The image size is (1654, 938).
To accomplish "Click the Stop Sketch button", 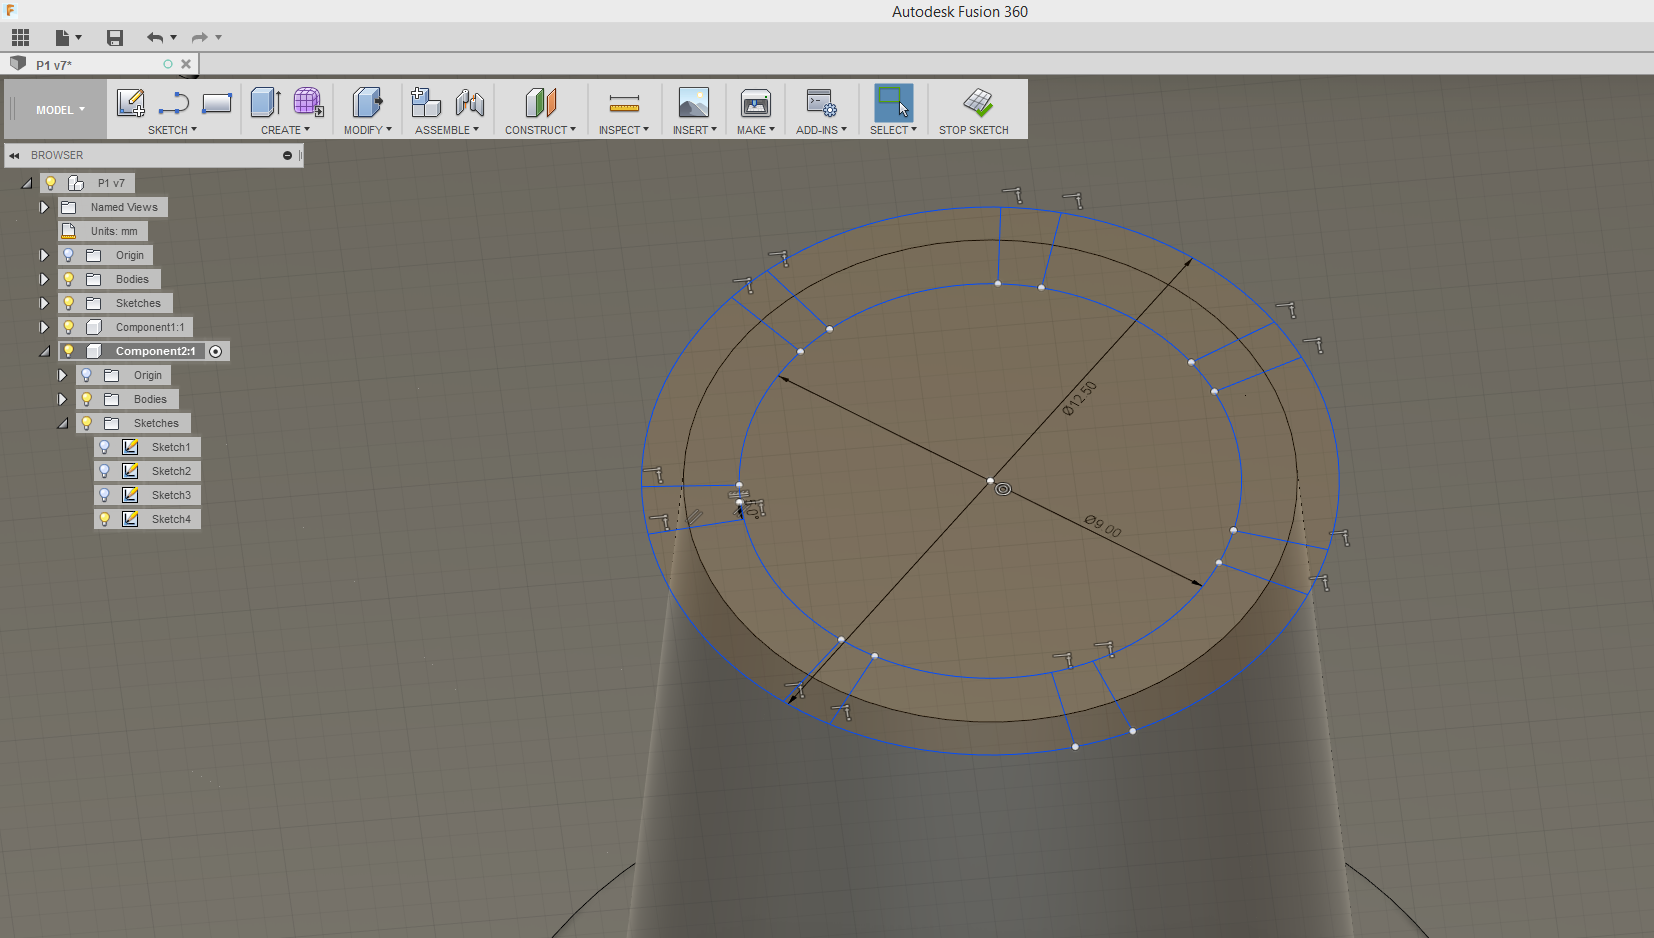I will tap(974, 110).
